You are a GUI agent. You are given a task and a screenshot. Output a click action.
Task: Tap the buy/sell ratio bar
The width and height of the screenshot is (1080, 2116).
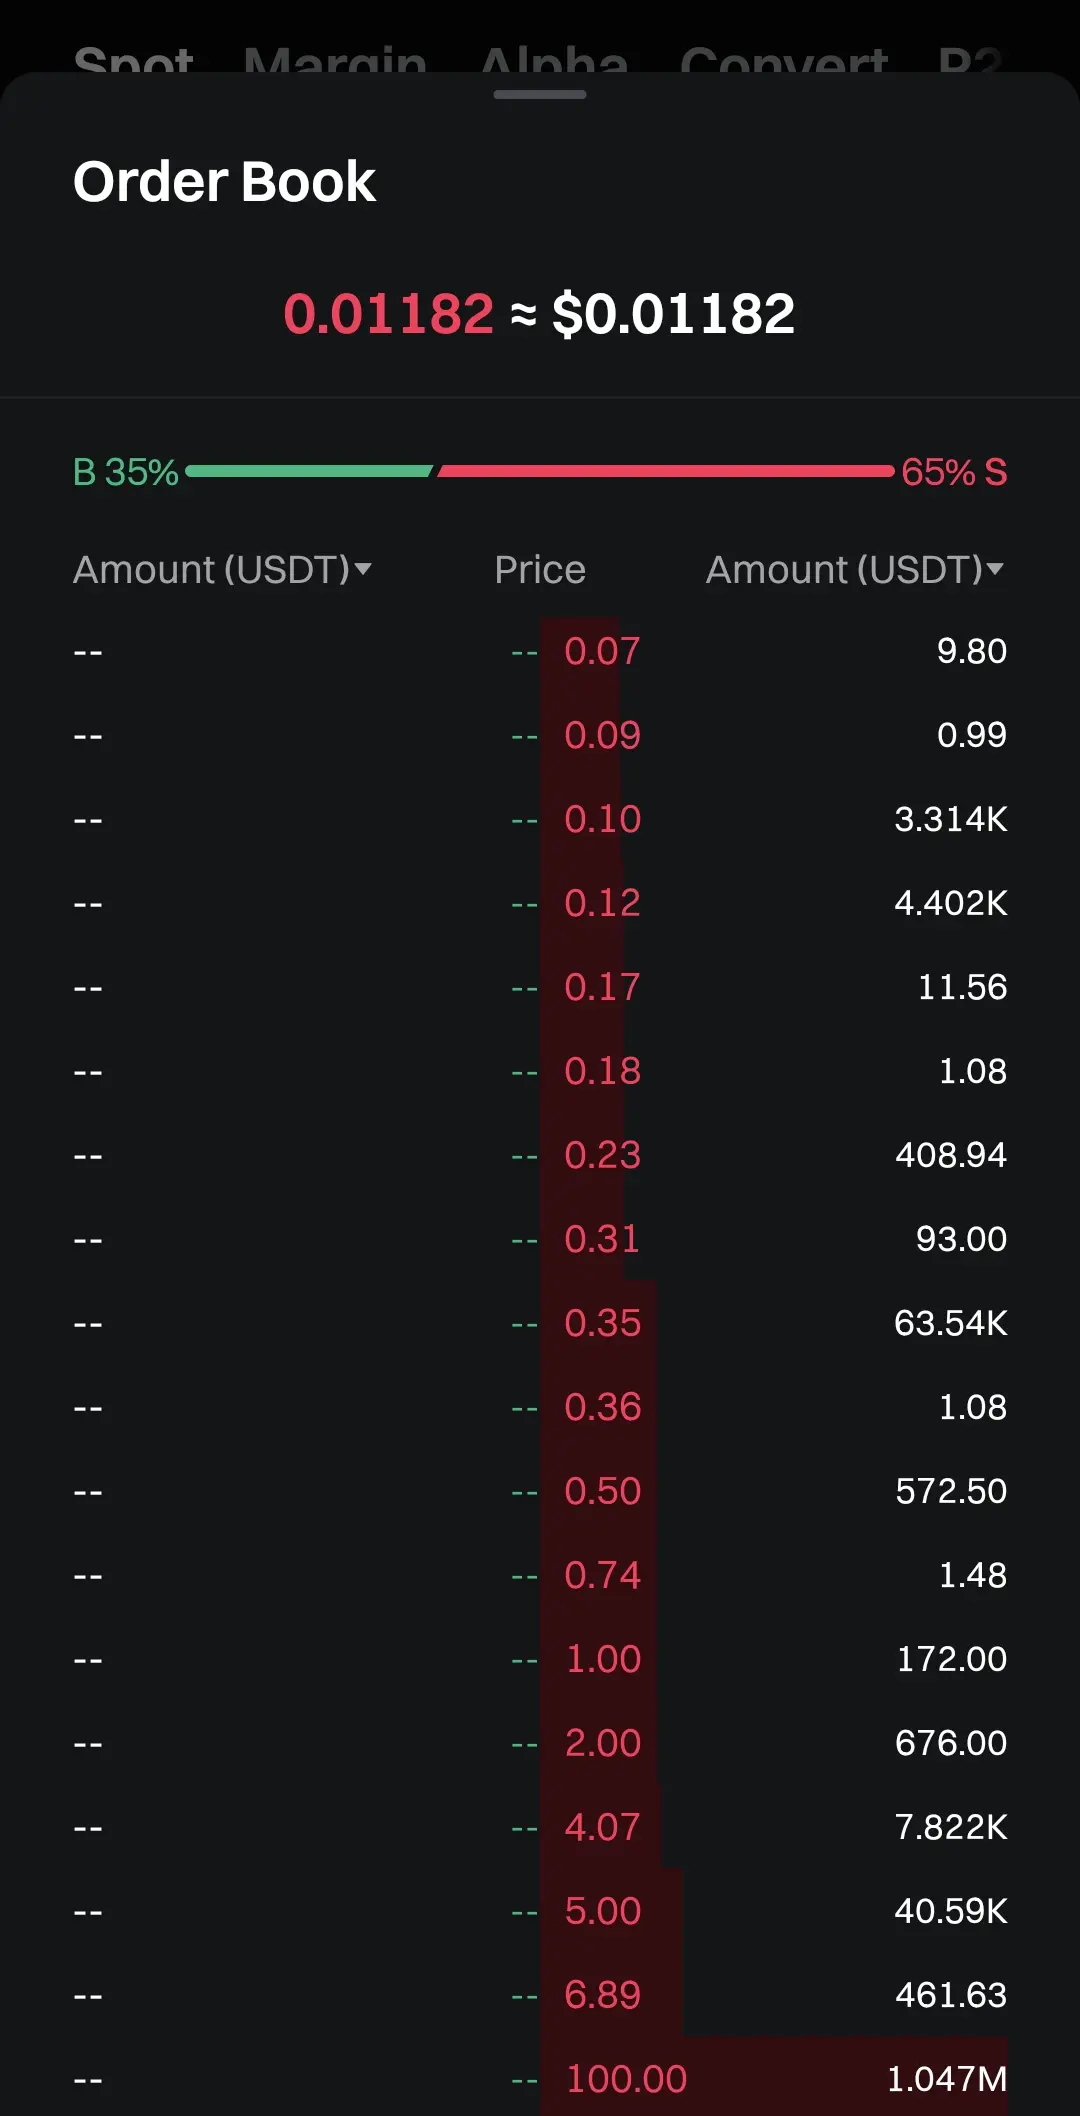click(x=540, y=471)
